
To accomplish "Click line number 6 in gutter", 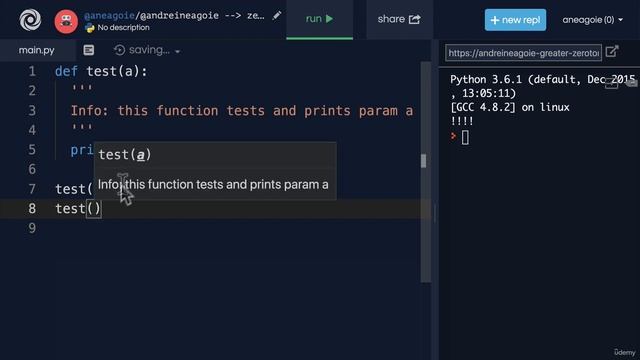I will (x=32, y=169).
